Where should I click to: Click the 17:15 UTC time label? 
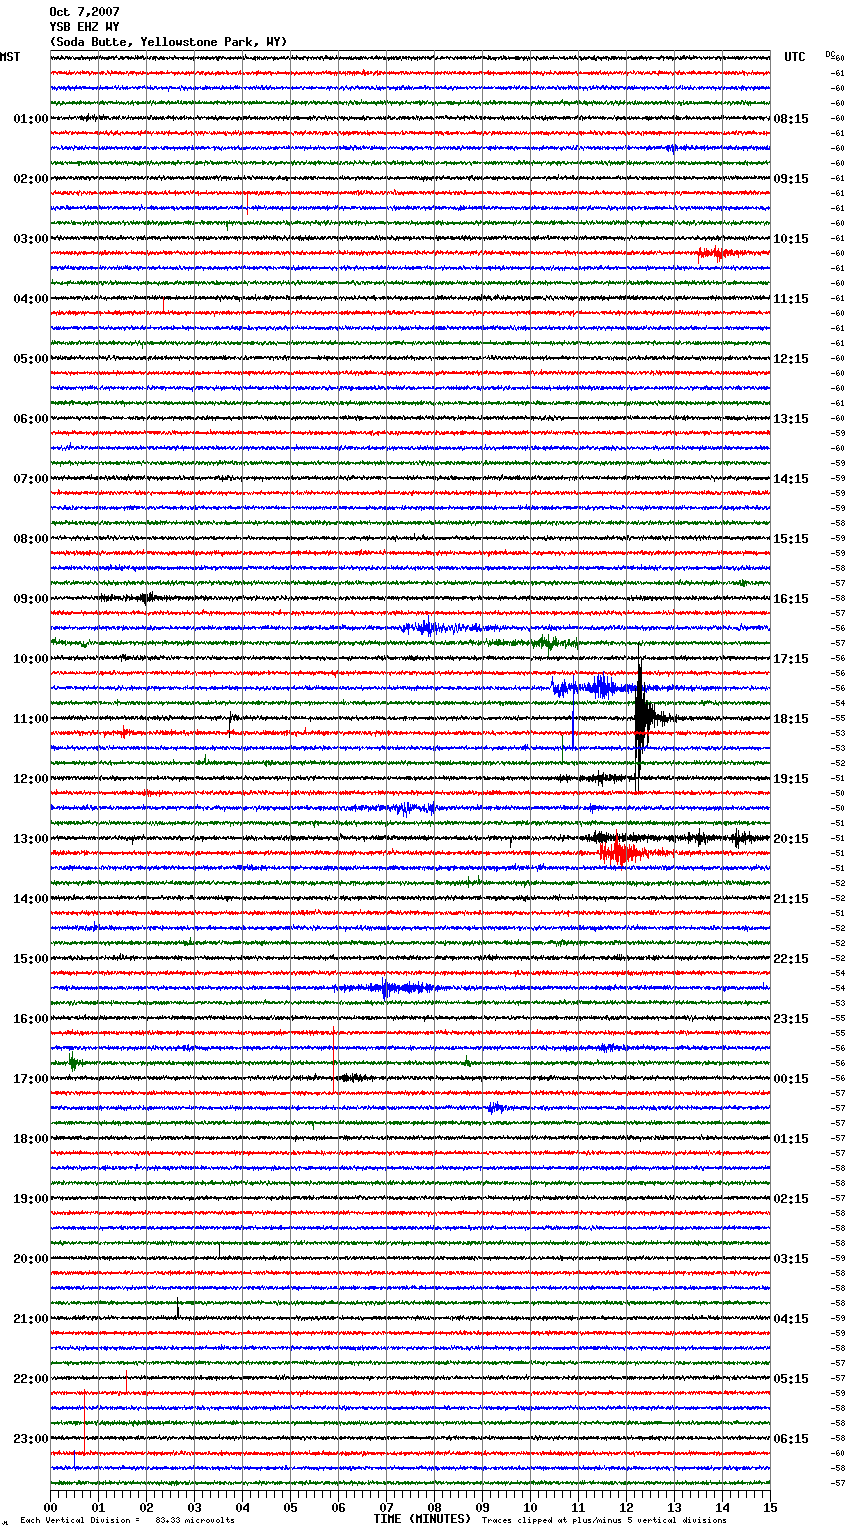click(x=791, y=659)
